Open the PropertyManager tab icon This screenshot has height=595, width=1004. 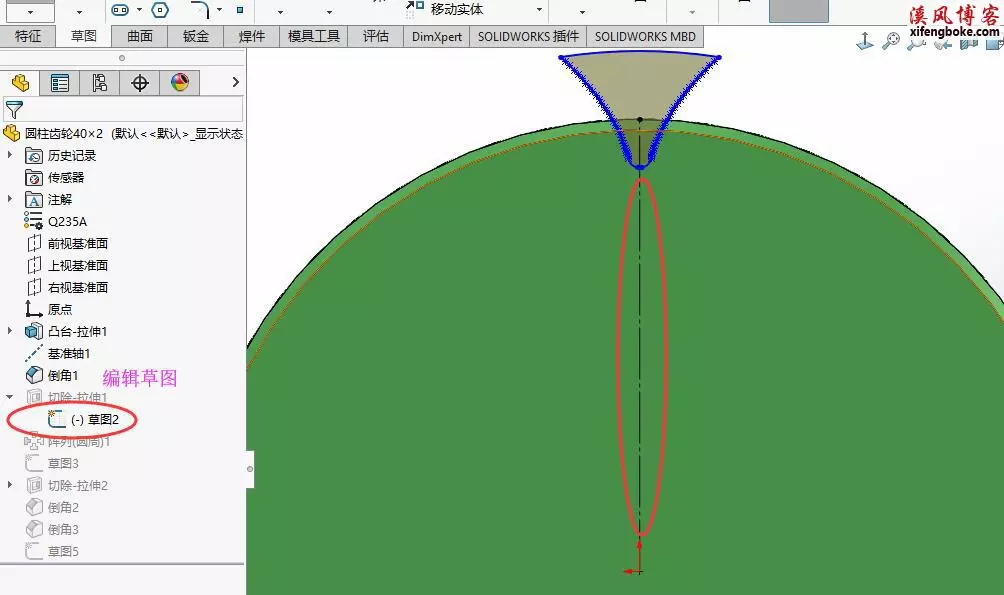click(60, 83)
